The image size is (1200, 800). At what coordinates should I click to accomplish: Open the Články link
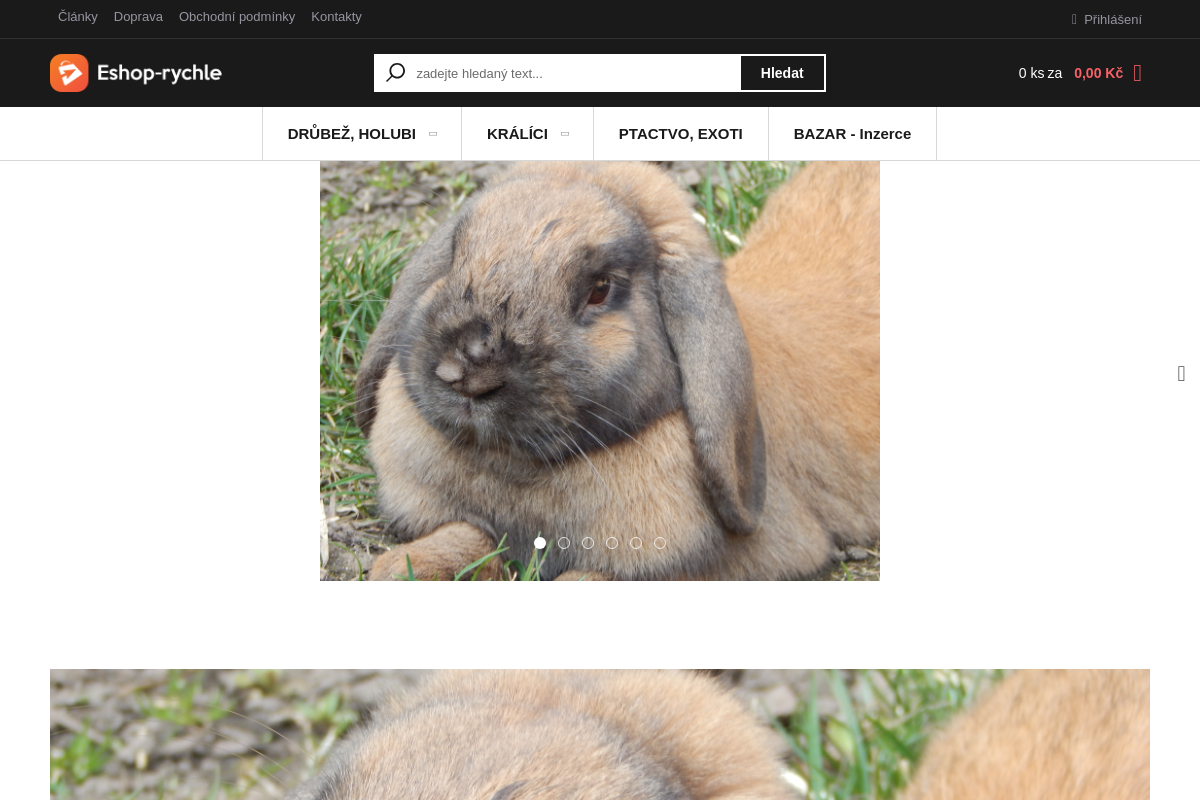tap(78, 17)
